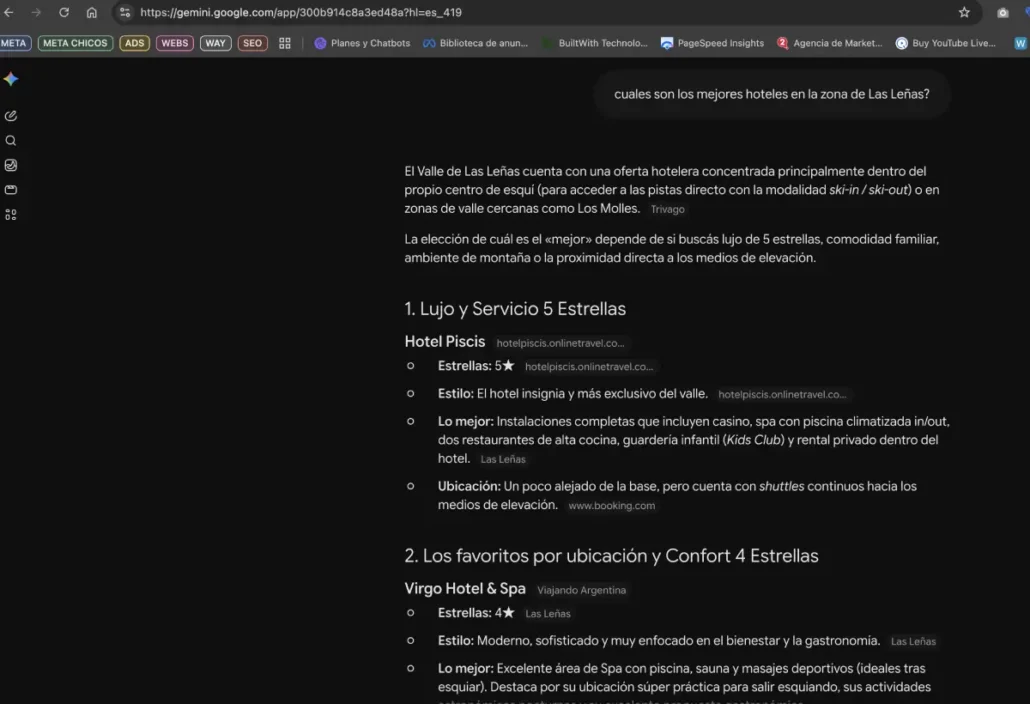Open Las Leñas chip beside Estrellas: 4★
The height and width of the screenshot is (704, 1030).
point(548,613)
